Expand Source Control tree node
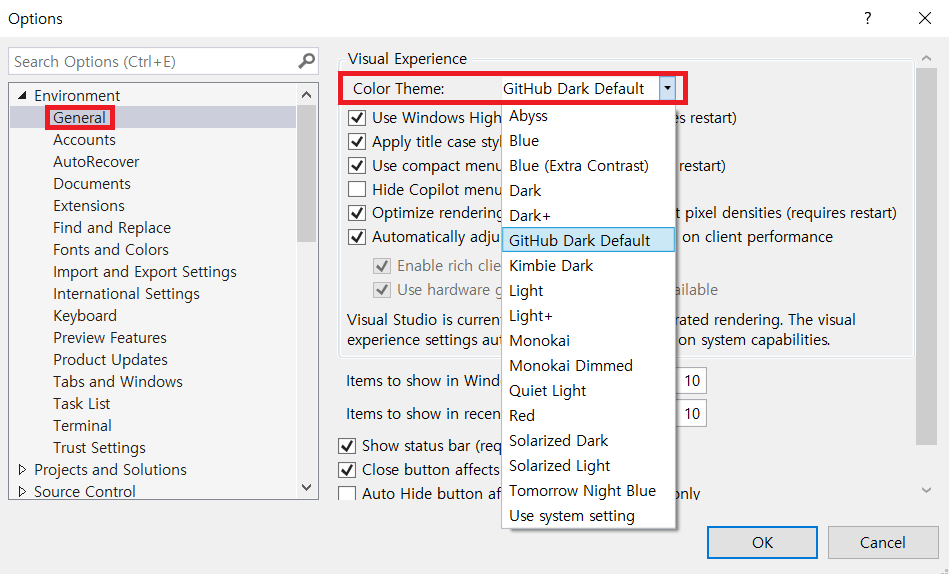Viewport: 949px width, 574px height. [22, 491]
